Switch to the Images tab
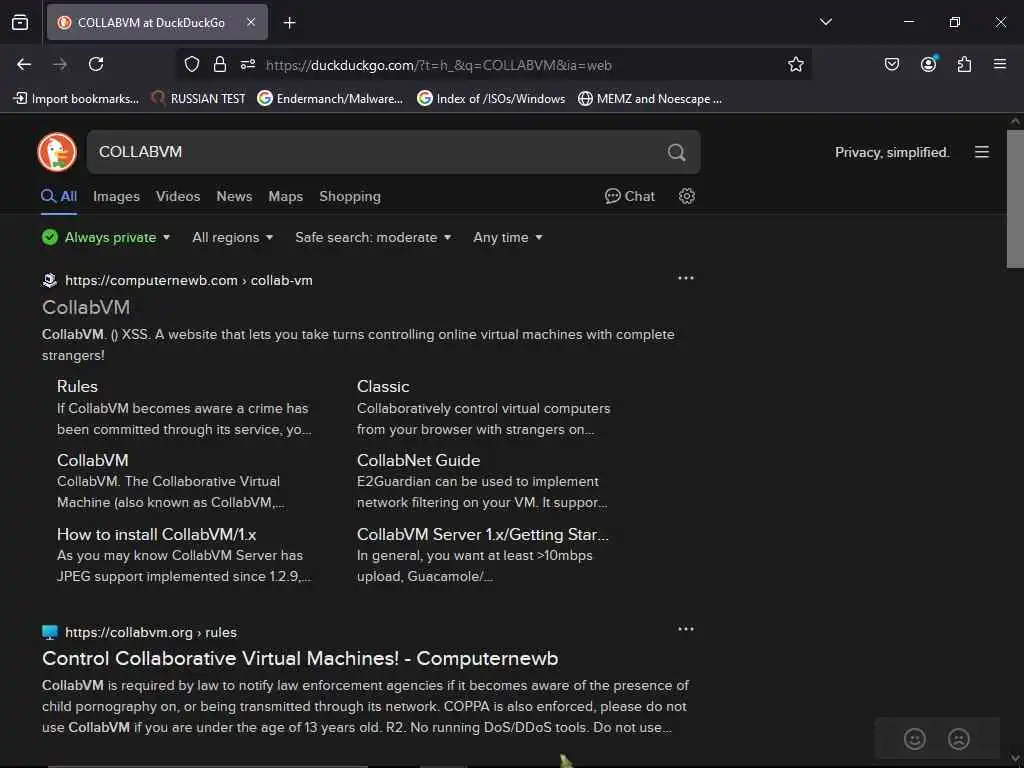This screenshot has height=768, width=1024. pyautogui.click(x=116, y=197)
